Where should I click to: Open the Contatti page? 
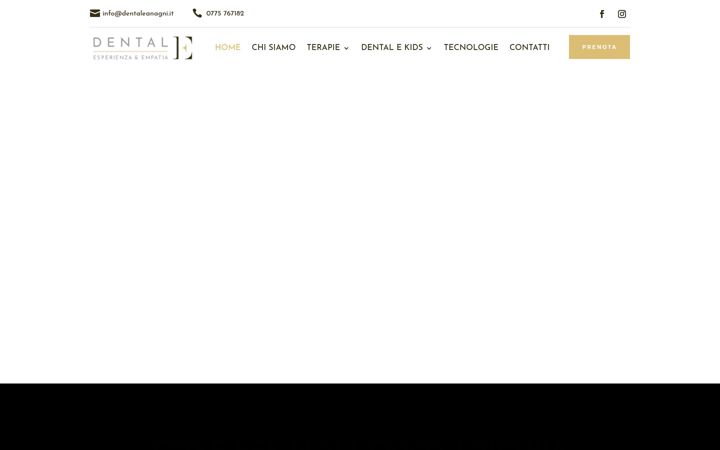pyautogui.click(x=529, y=47)
